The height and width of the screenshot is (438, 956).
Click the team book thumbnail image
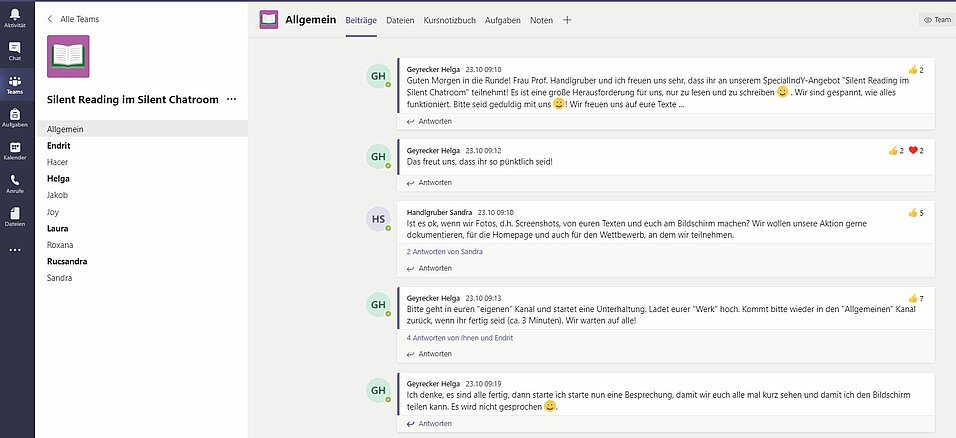[x=68, y=56]
